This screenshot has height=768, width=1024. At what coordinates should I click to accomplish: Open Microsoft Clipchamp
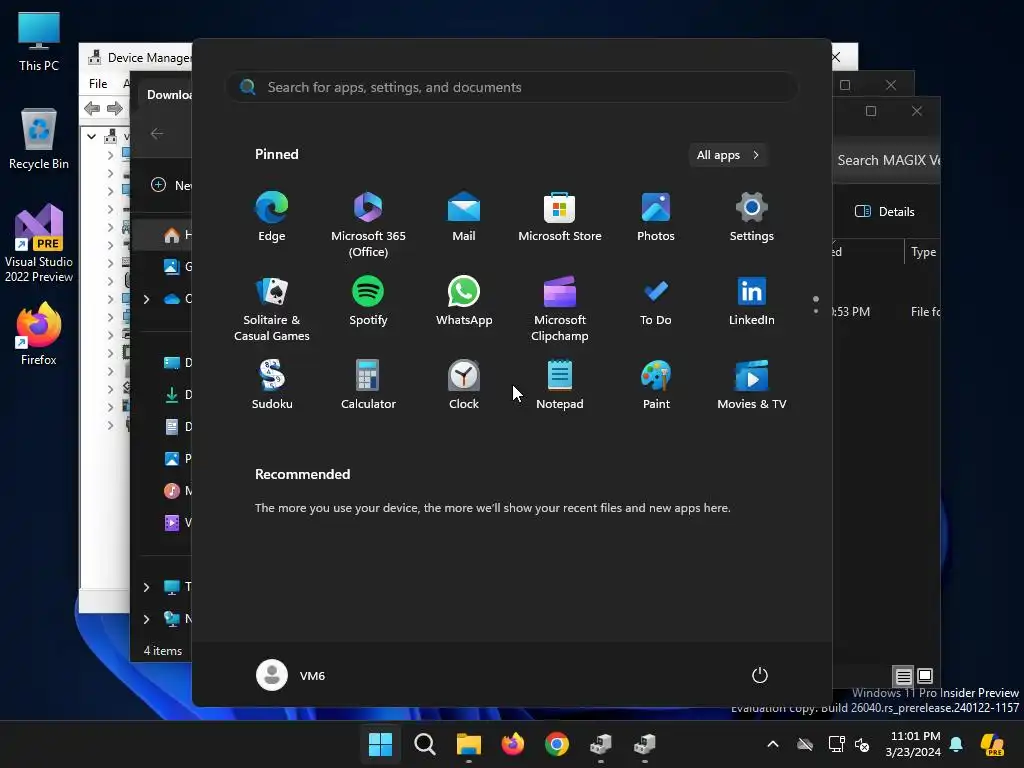coord(560,308)
